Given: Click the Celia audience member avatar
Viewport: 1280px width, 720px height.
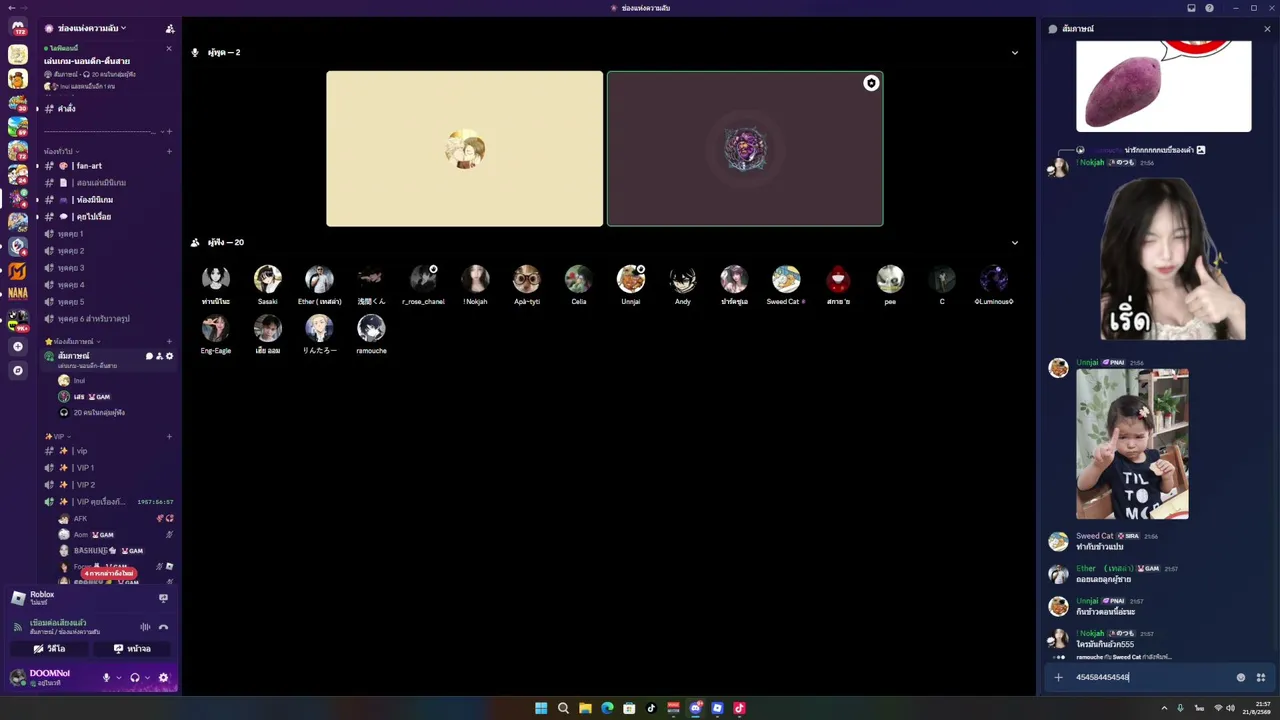Looking at the screenshot, I should (x=579, y=279).
